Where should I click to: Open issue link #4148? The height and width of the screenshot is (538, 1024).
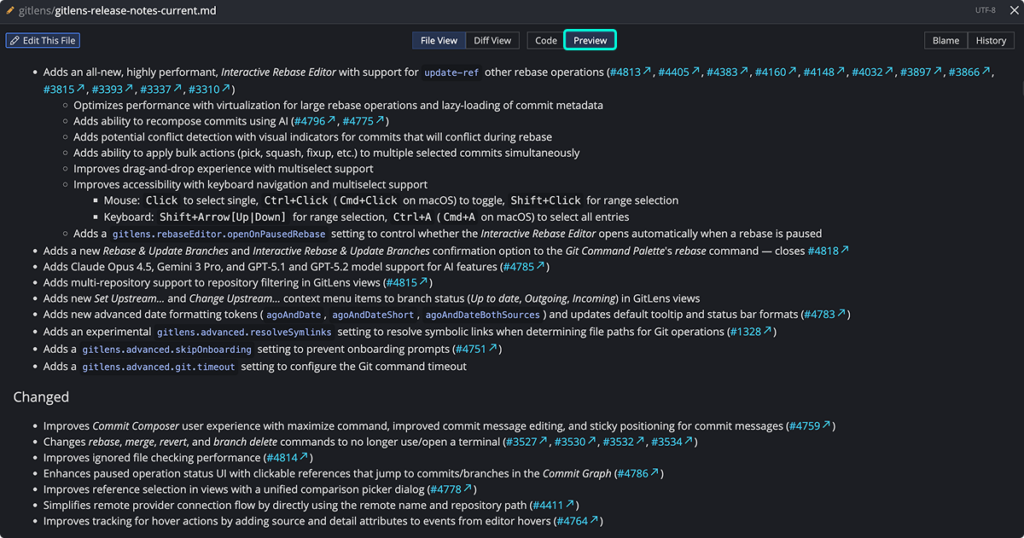click(824, 72)
